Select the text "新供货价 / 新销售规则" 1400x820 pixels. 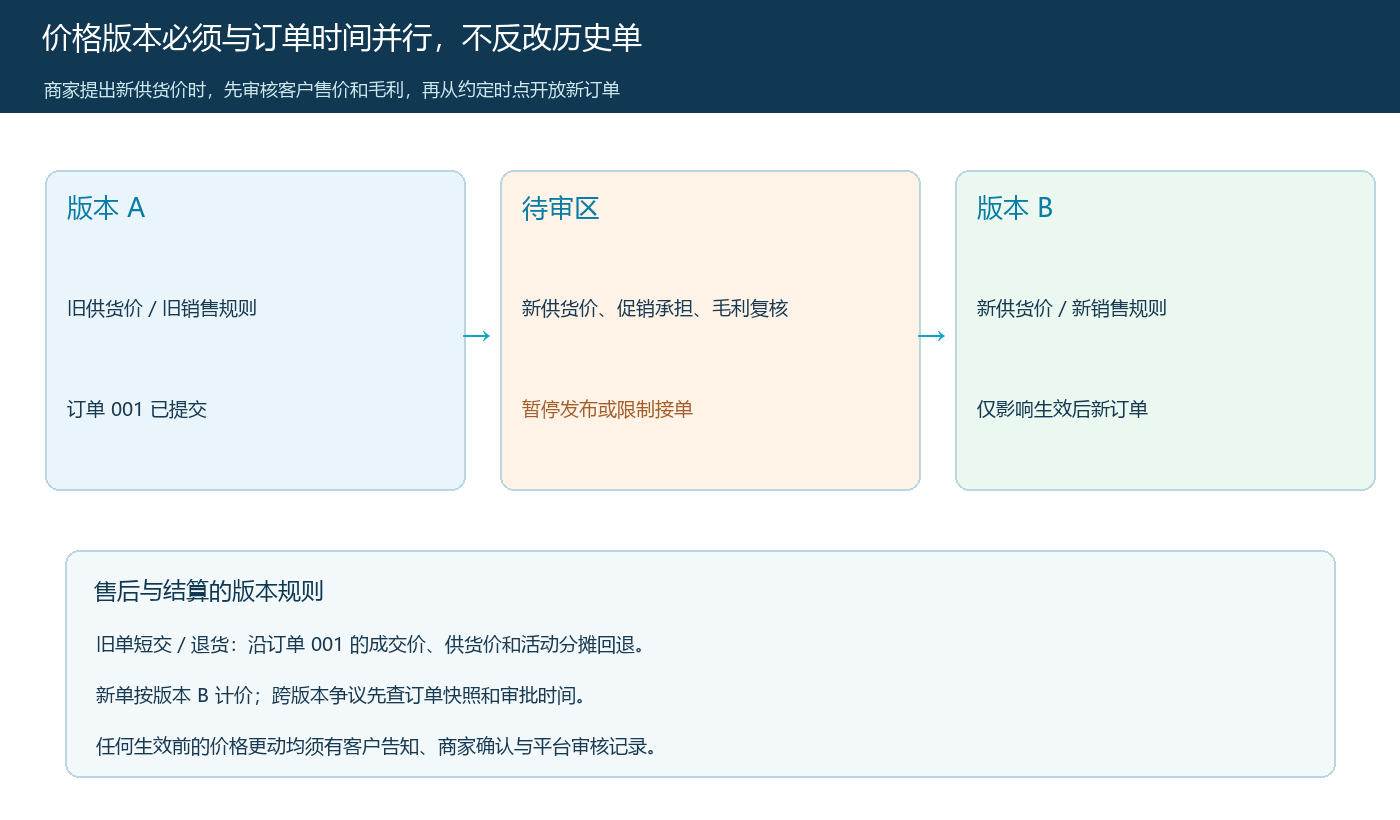click(x=1072, y=308)
